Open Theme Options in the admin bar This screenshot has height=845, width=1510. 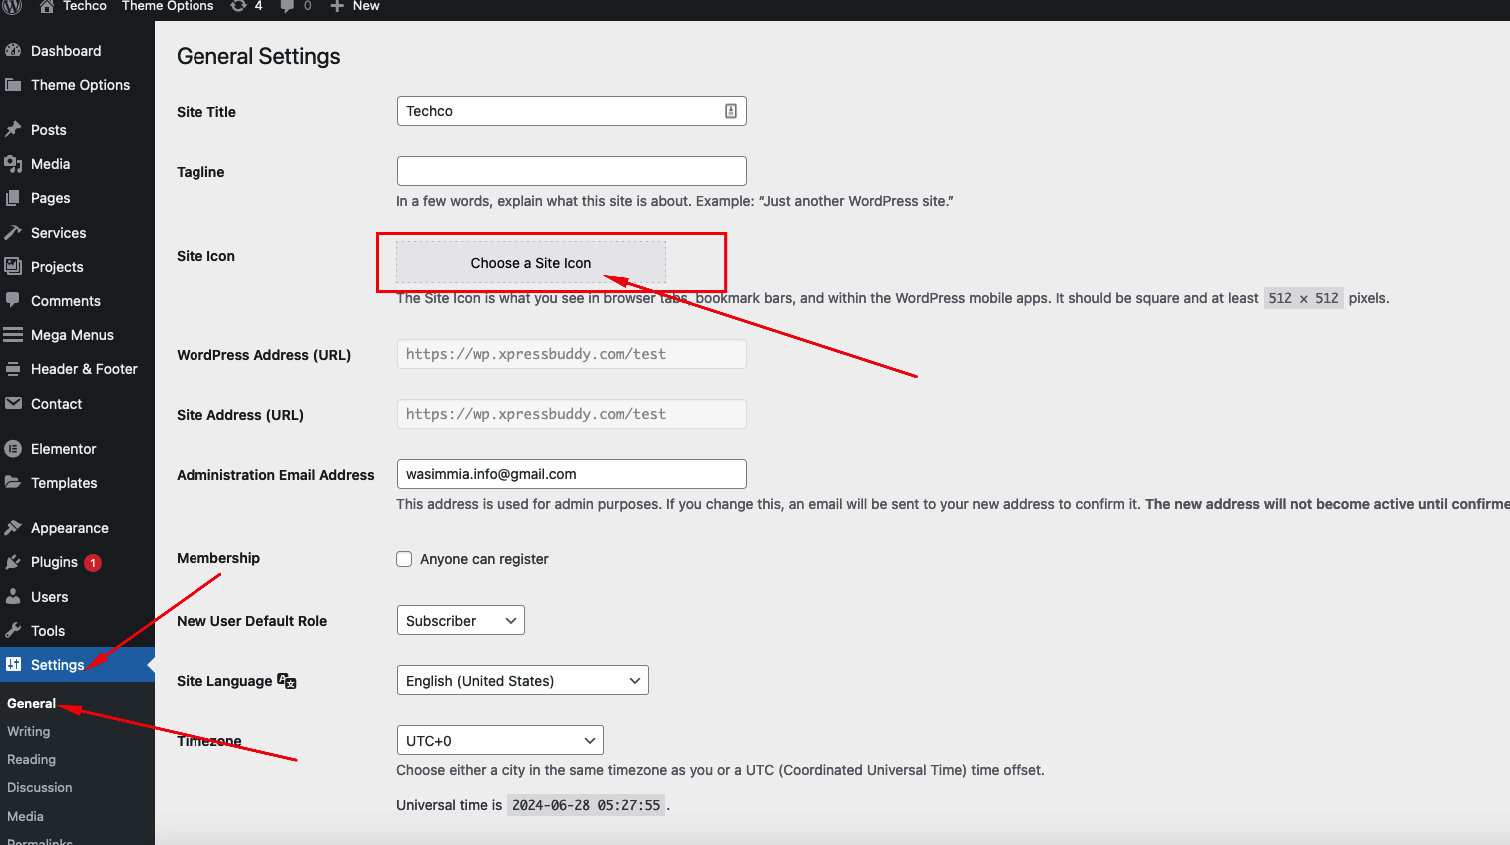[167, 6]
